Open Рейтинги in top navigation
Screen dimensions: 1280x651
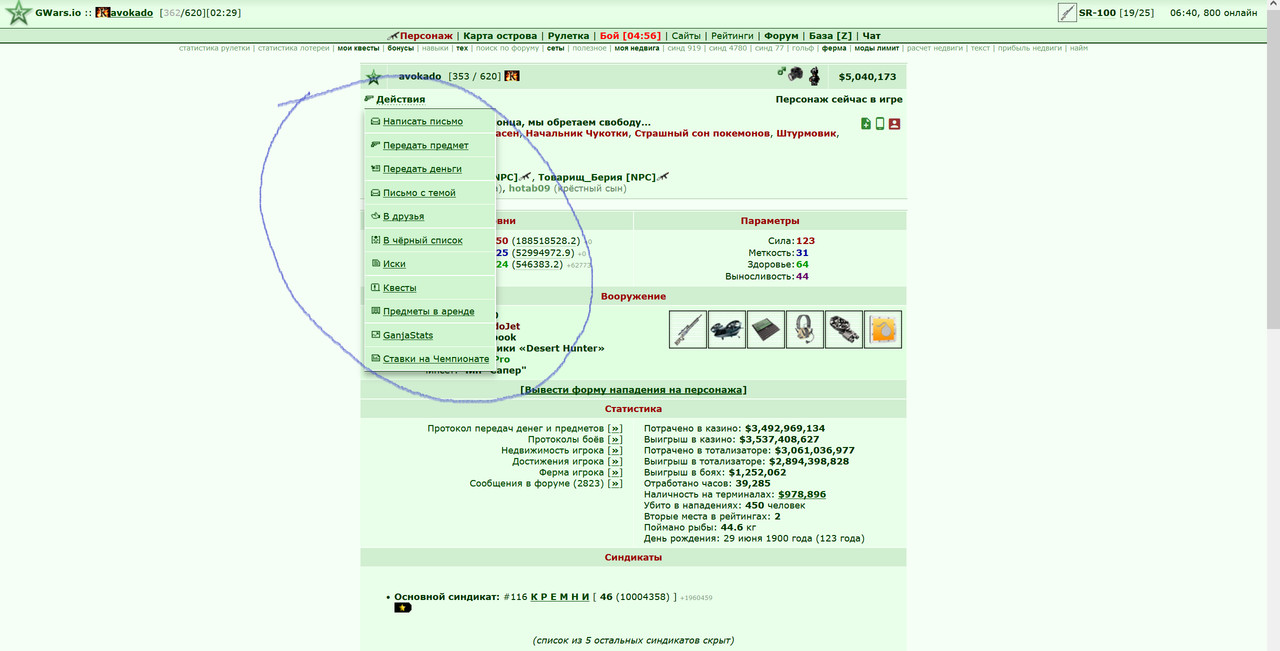tap(733, 36)
